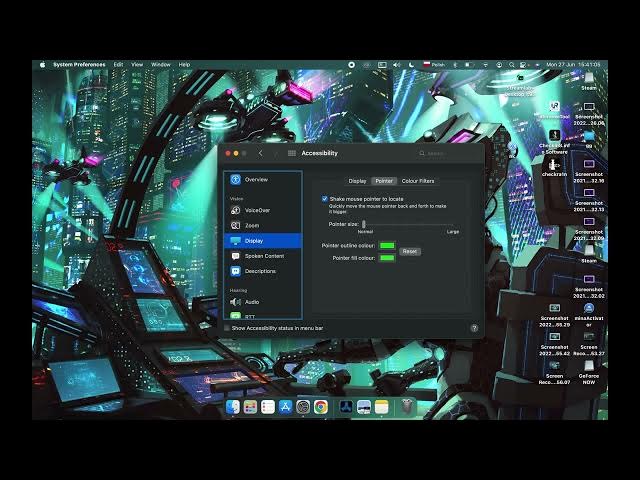Viewport: 640px width, 480px height.
Task: Open Overview in the Accessibility sidebar
Action: pos(263,180)
